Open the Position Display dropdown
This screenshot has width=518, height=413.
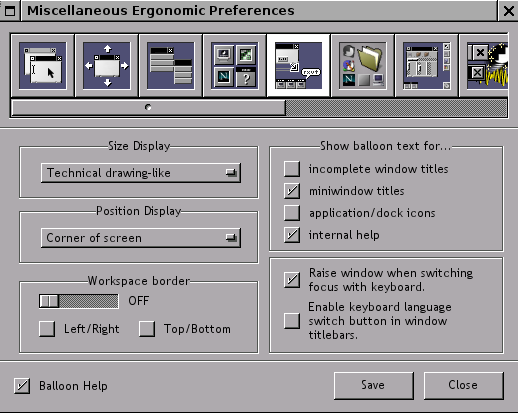pos(141,238)
